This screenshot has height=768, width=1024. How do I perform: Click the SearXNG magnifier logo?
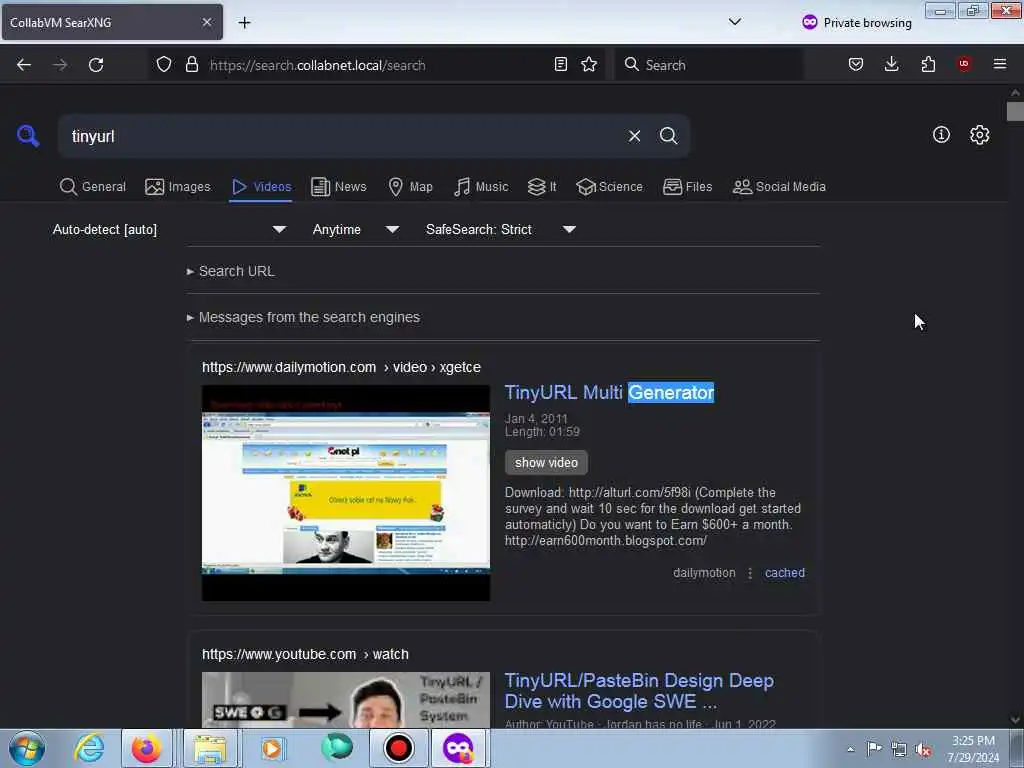click(28, 136)
